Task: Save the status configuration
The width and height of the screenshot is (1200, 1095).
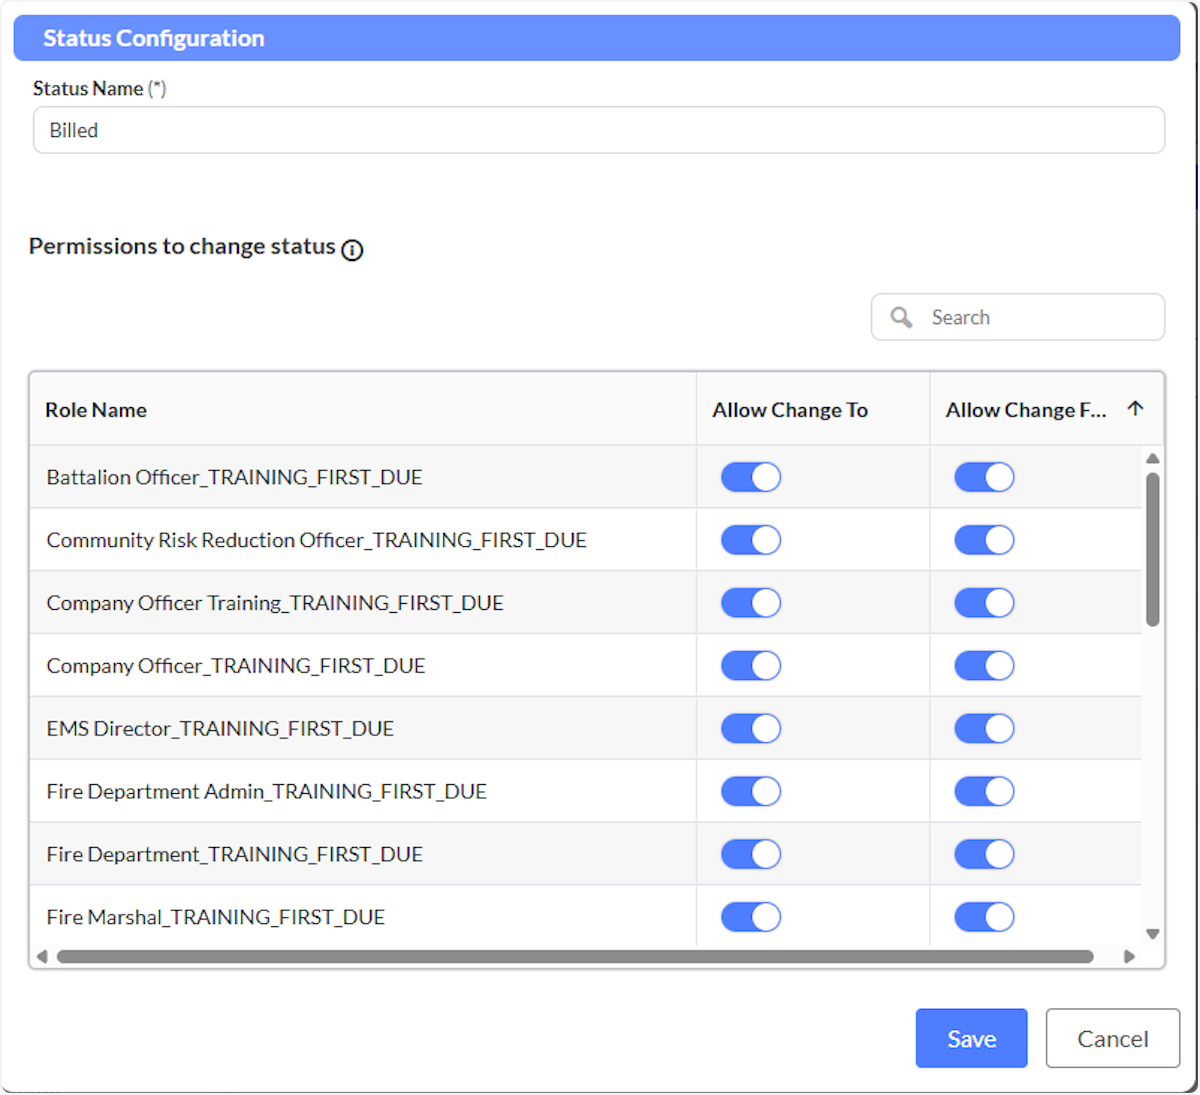Action: pos(971,1038)
